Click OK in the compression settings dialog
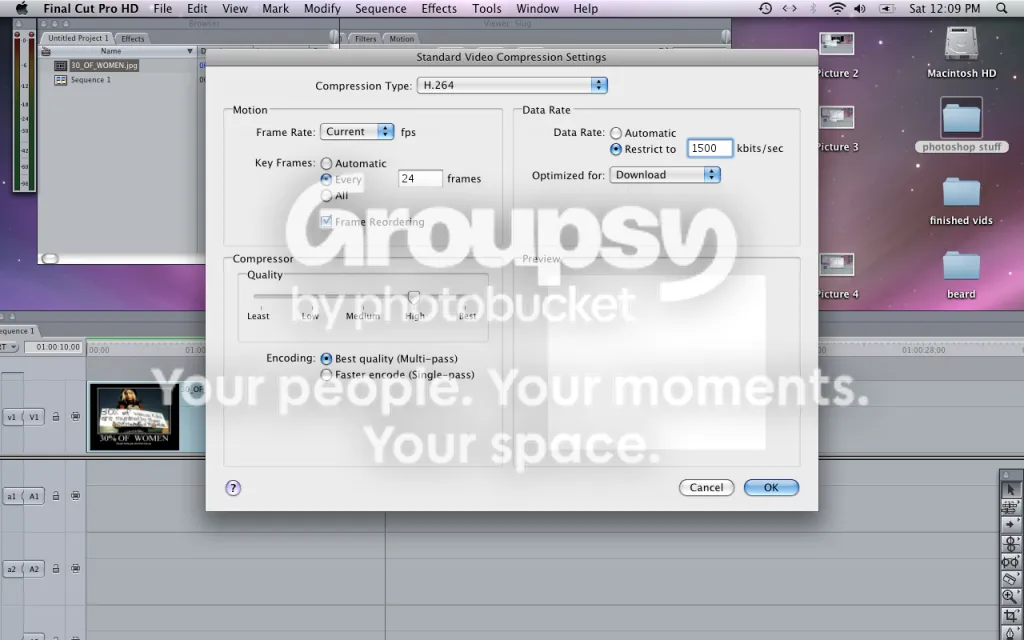This screenshot has height=640, width=1024. click(771, 487)
